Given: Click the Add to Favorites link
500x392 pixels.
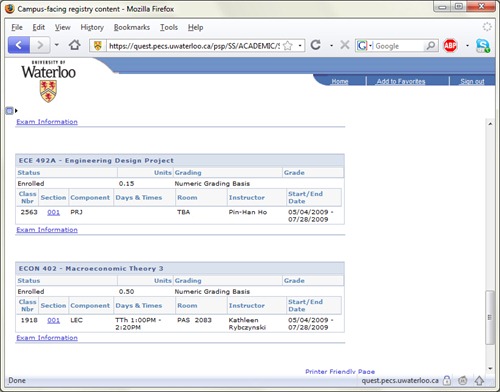Looking at the screenshot, I should click(401, 81).
